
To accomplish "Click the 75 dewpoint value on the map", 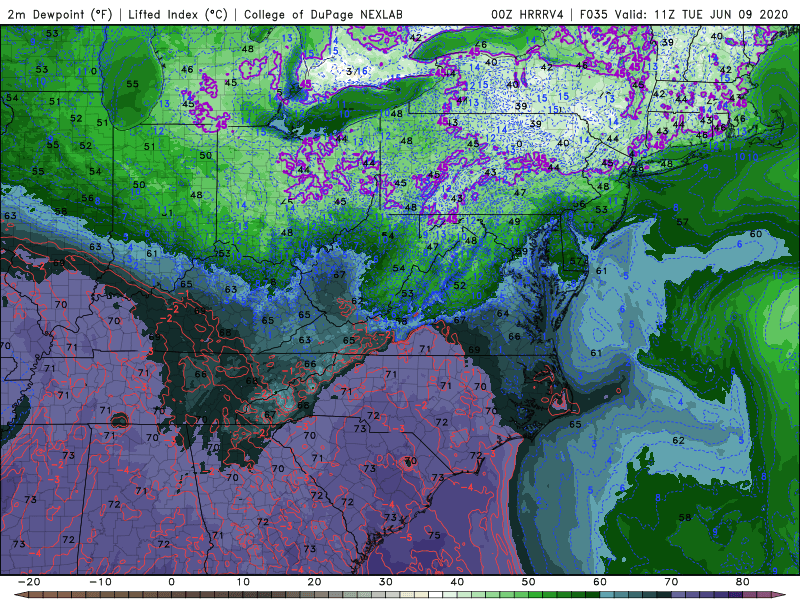I will point(434,535).
